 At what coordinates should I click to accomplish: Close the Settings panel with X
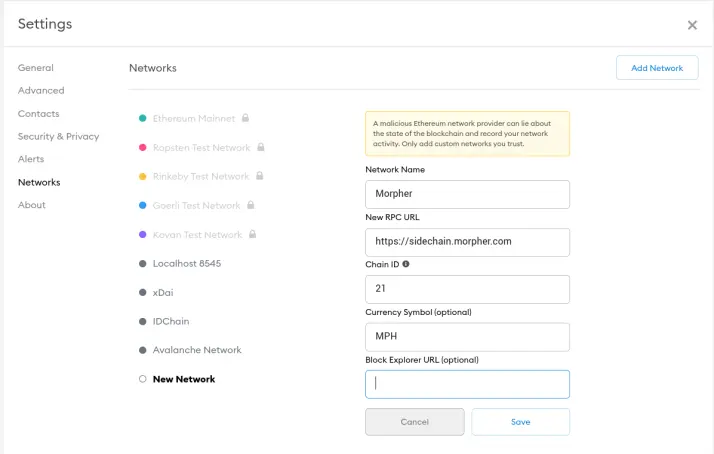point(692,25)
